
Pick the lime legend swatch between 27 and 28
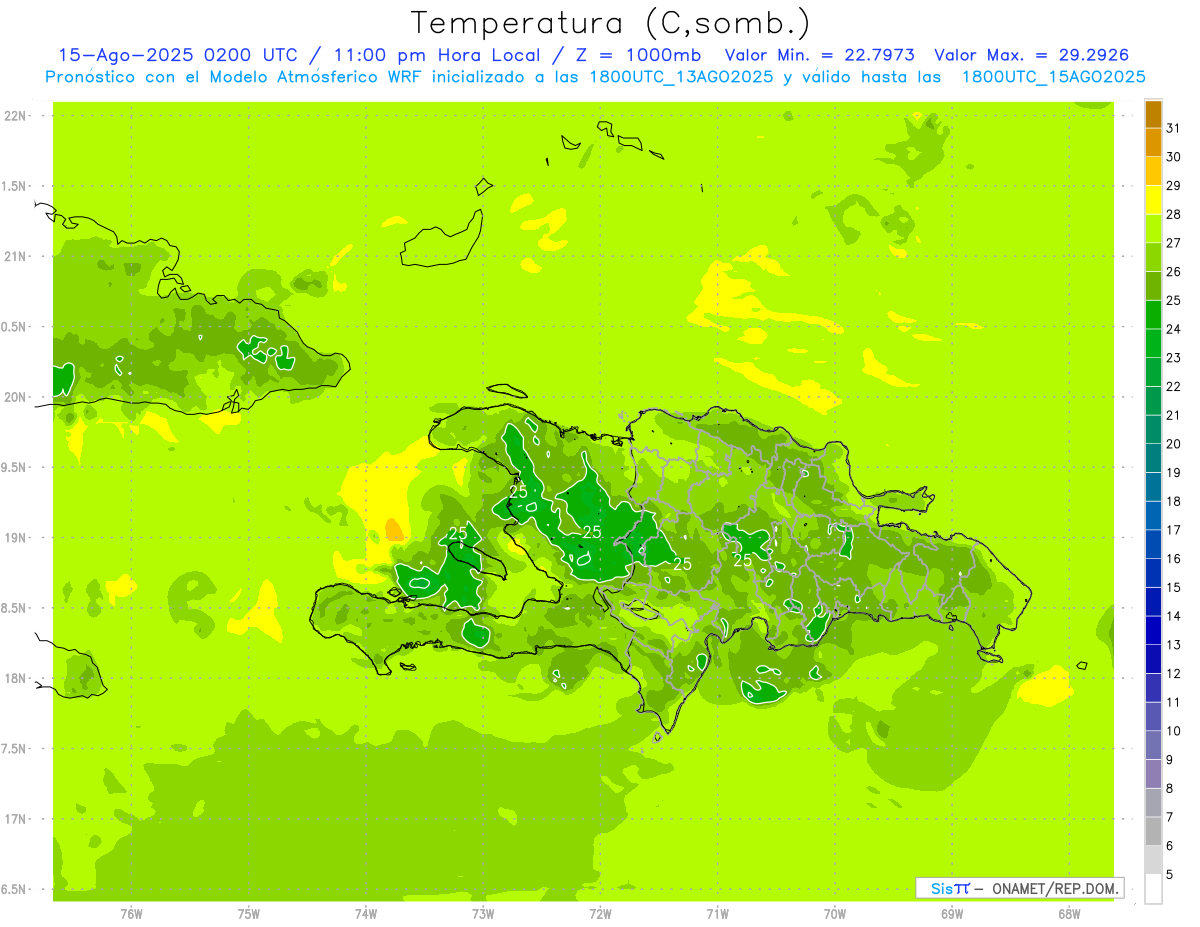point(1153,228)
